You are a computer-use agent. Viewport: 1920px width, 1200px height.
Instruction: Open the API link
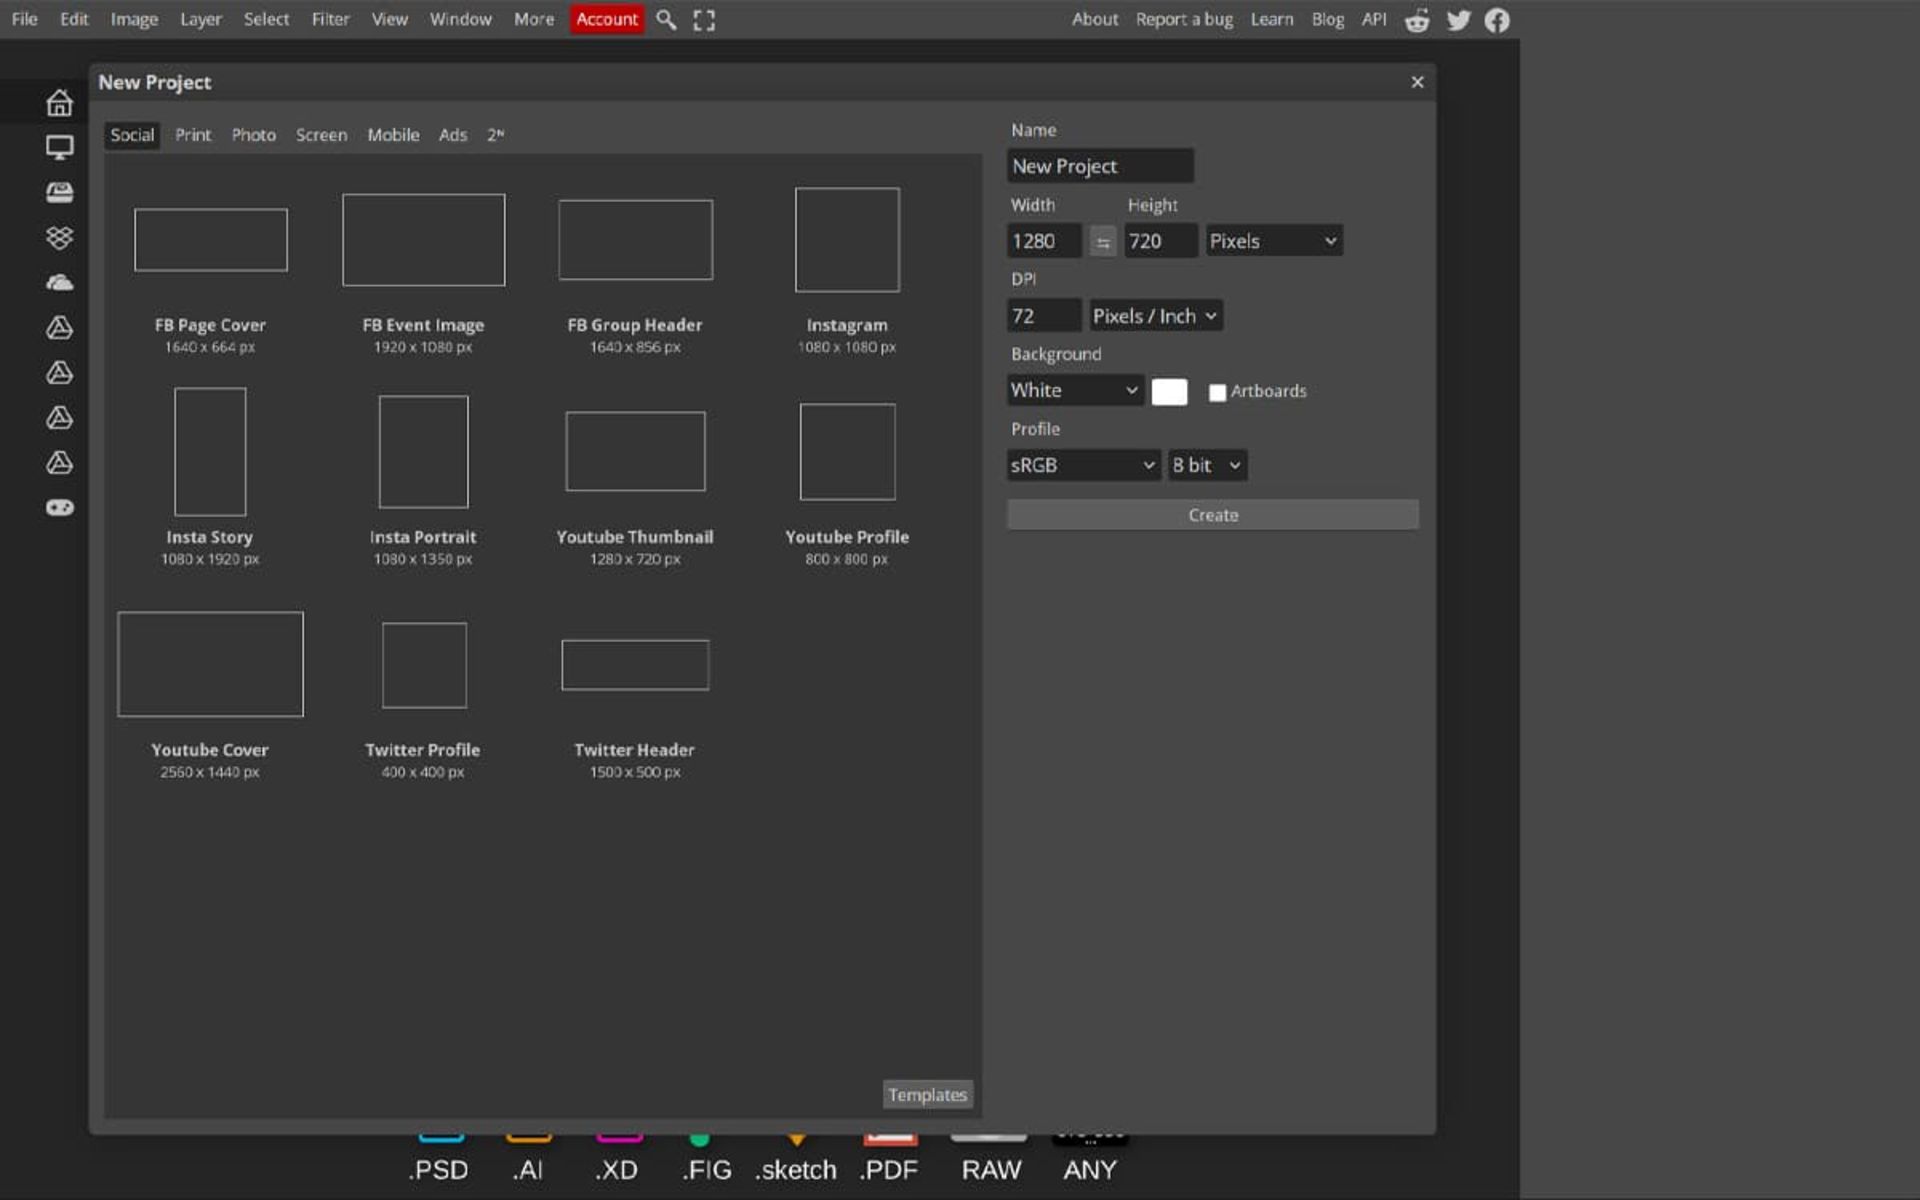(1374, 19)
